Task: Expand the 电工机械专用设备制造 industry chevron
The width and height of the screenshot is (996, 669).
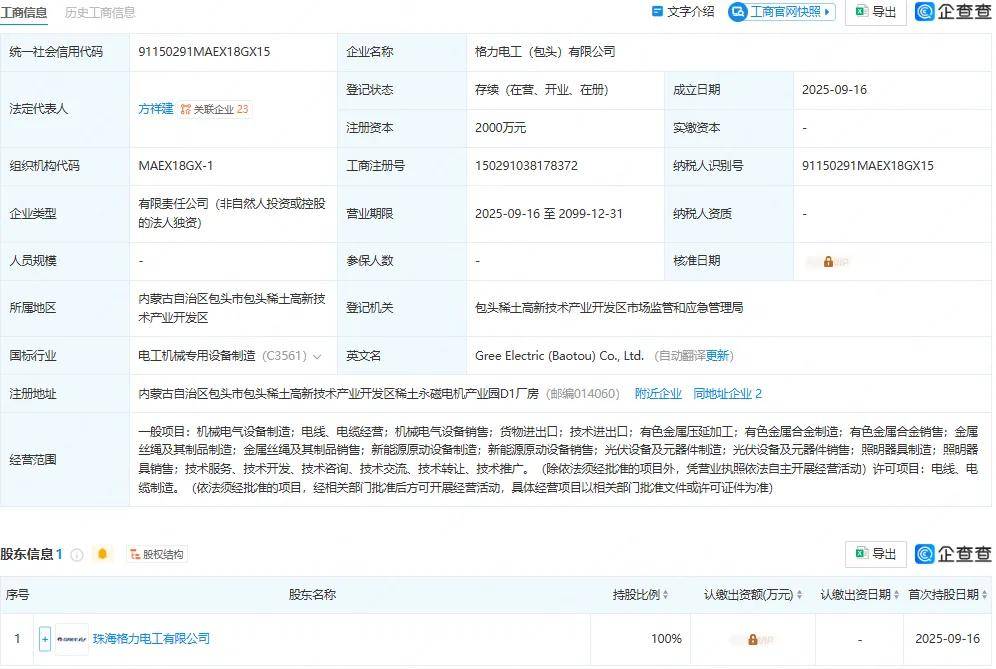Action: coord(317,356)
